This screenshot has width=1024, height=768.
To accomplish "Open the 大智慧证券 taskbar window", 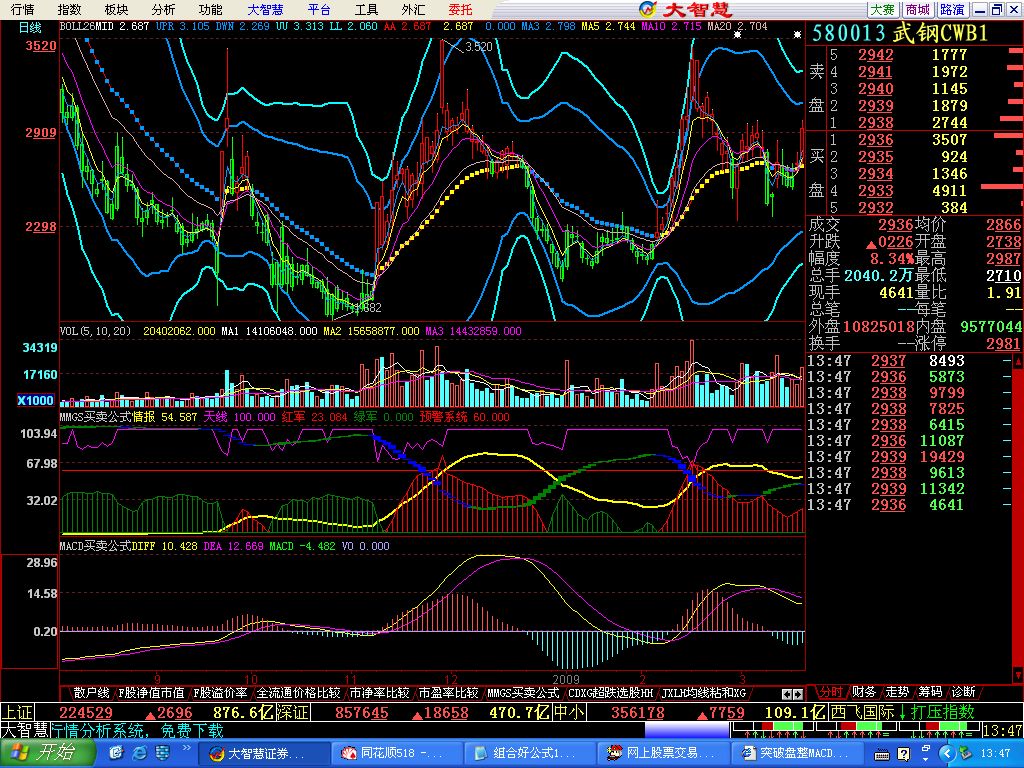I will 263,754.
